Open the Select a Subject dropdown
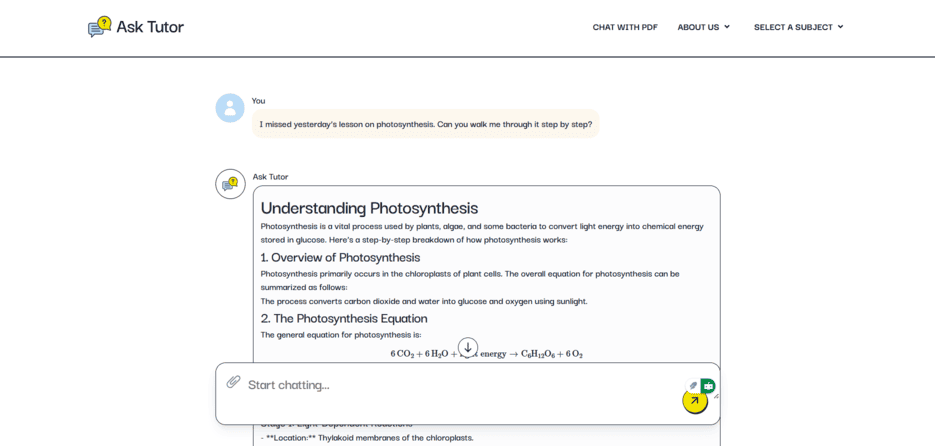935x446 pixels. pyautogui.click(x=798, y=27)
